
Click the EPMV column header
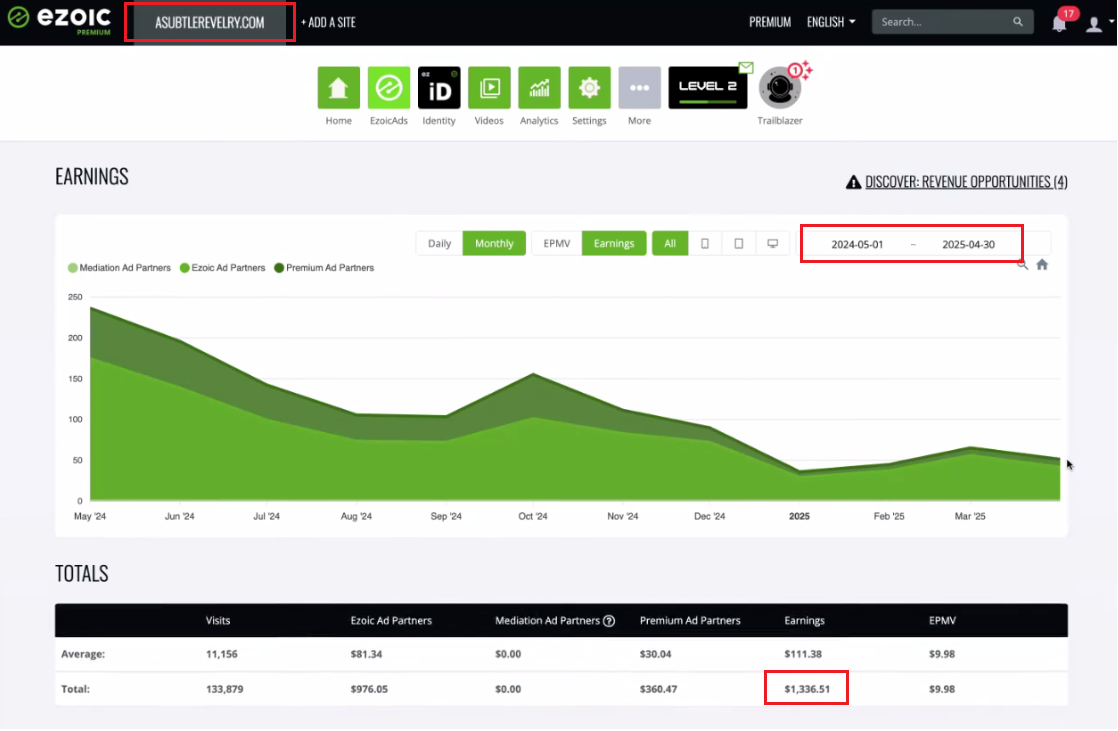pyautogui.click(x=942, y=620)
